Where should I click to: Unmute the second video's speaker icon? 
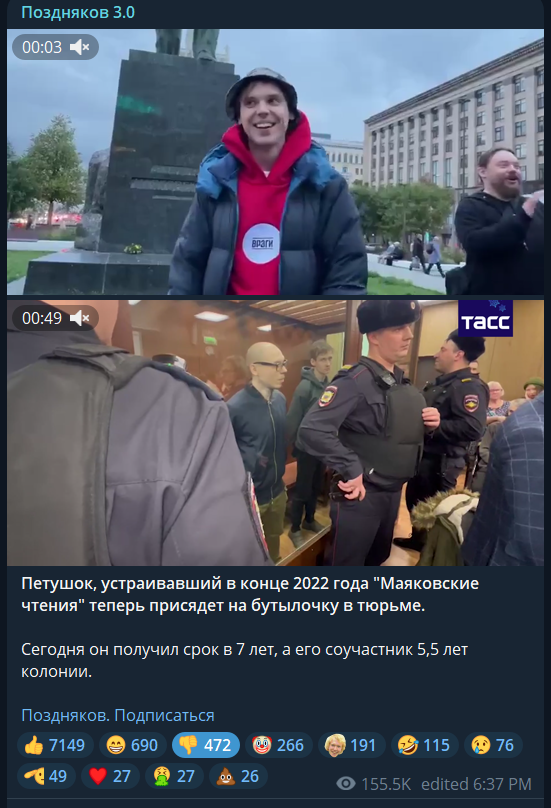click(x=79, y=318)
